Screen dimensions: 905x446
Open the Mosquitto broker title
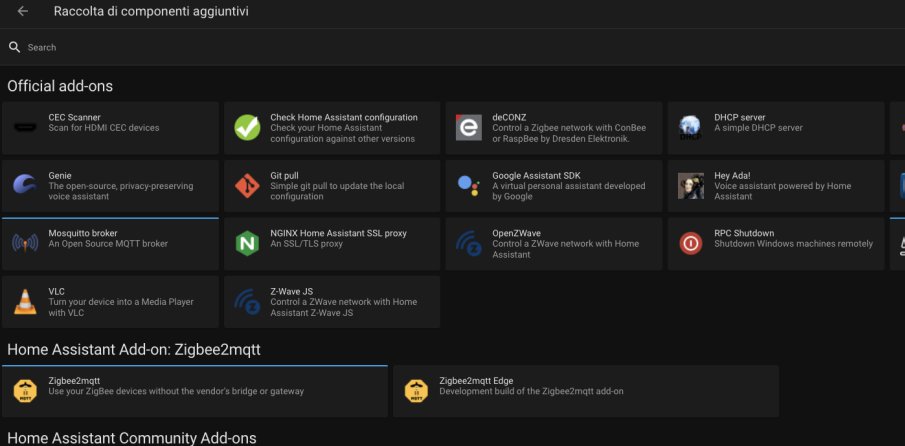tap(83, 233)
